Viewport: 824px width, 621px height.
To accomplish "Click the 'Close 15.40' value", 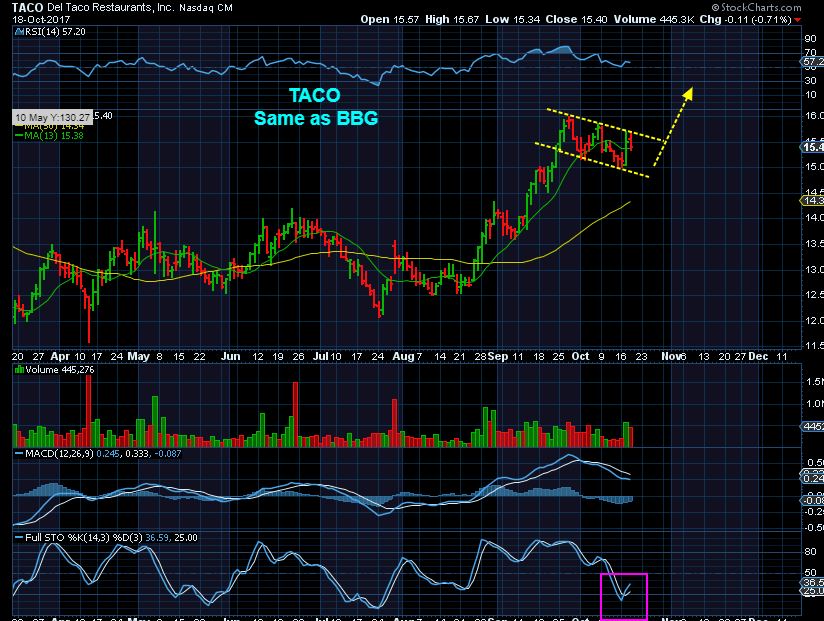I will click(576, 19).
